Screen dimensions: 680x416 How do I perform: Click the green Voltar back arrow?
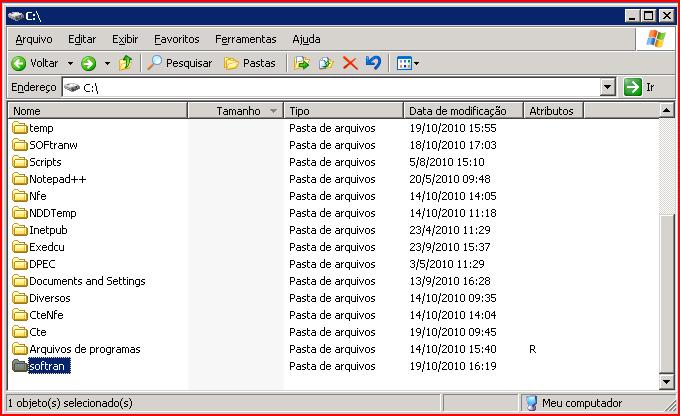point(19,63)
